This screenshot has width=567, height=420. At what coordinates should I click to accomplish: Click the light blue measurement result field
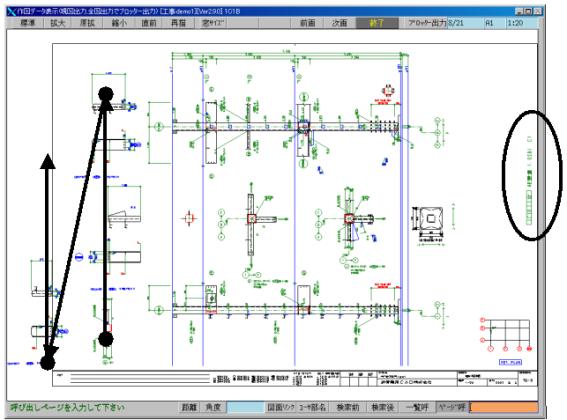click(246, 407)
